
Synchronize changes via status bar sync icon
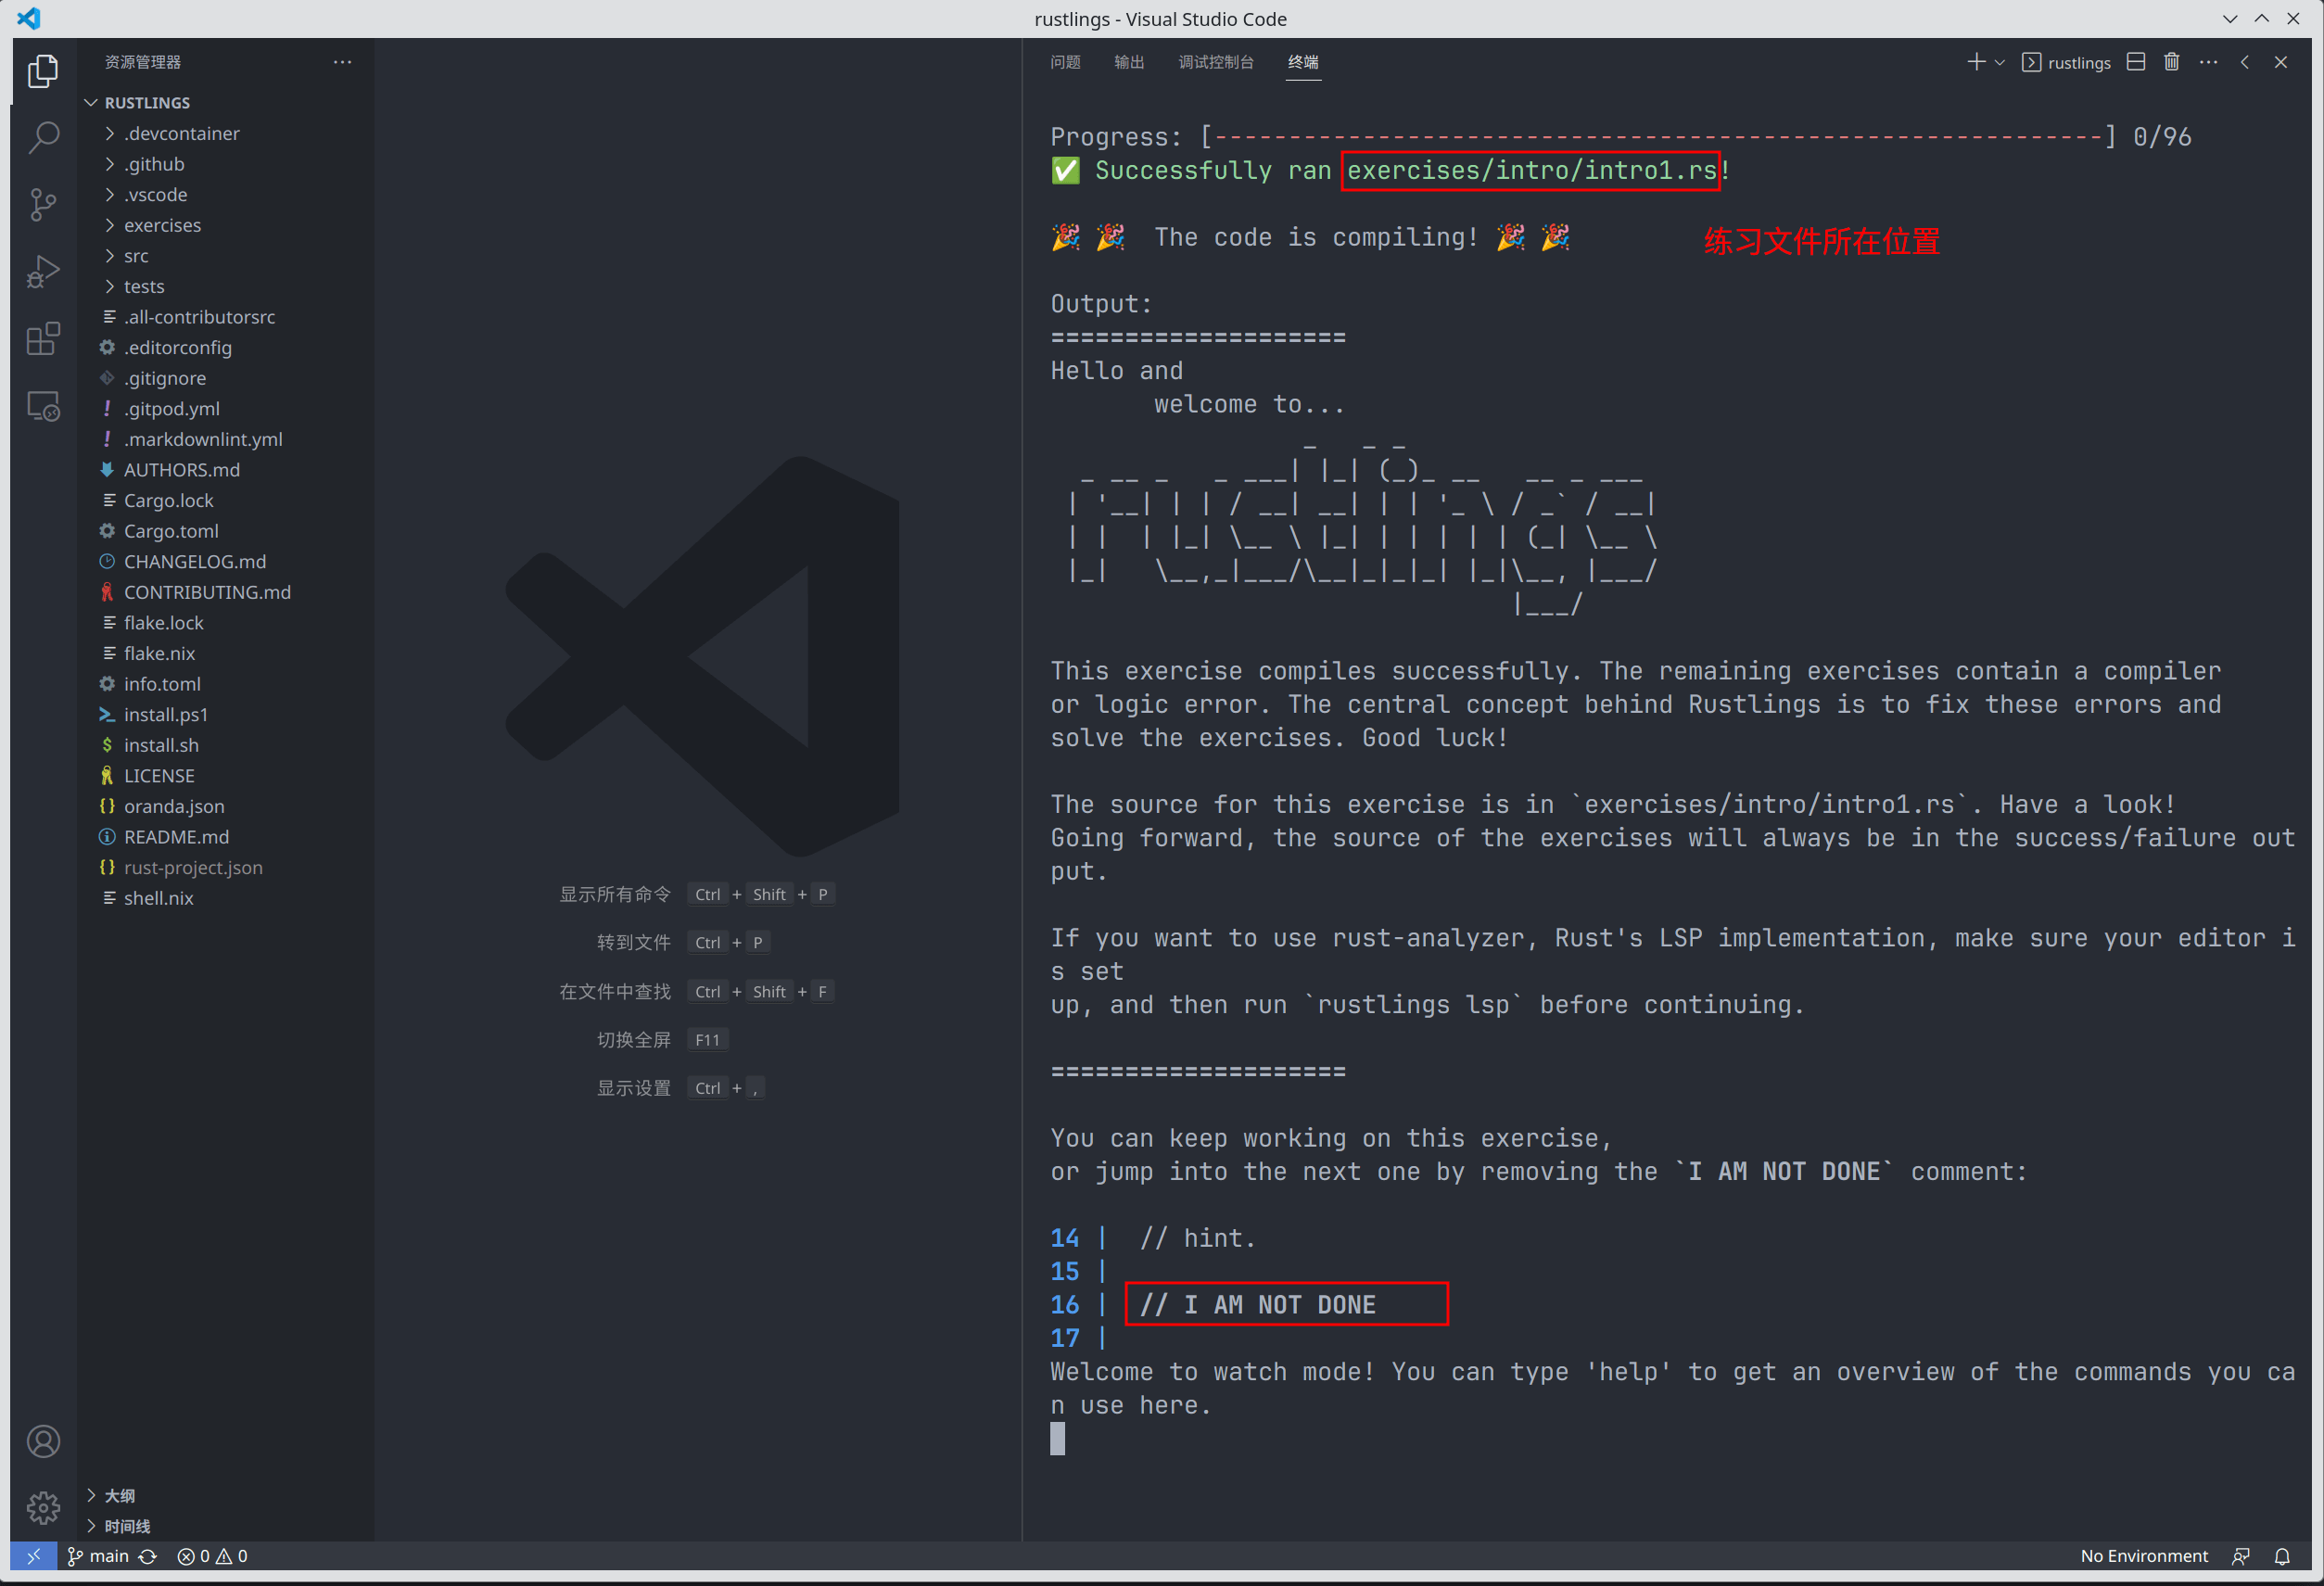coord(148,1557)
